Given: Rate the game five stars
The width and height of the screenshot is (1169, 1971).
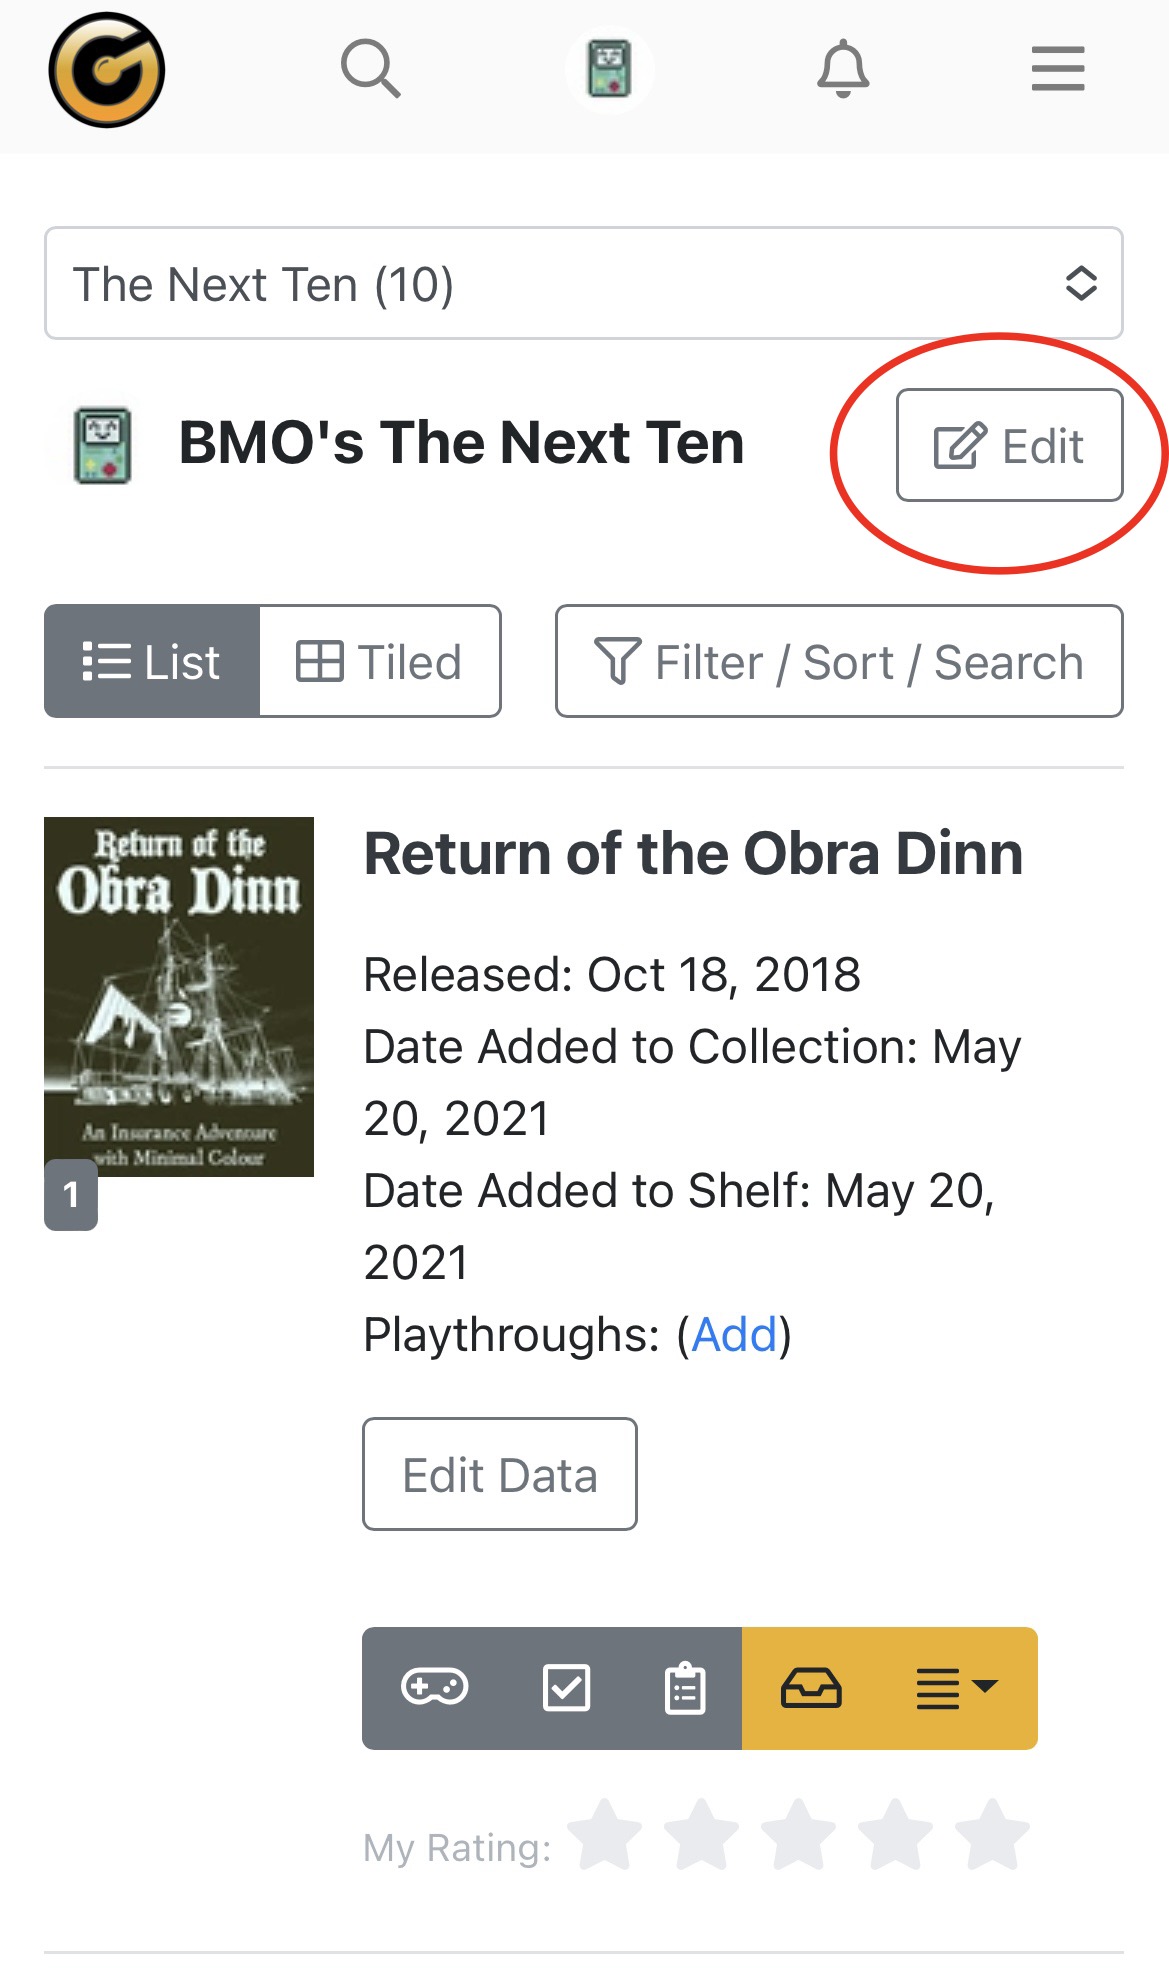Looking at the screenshot, I should (992, 1836).
